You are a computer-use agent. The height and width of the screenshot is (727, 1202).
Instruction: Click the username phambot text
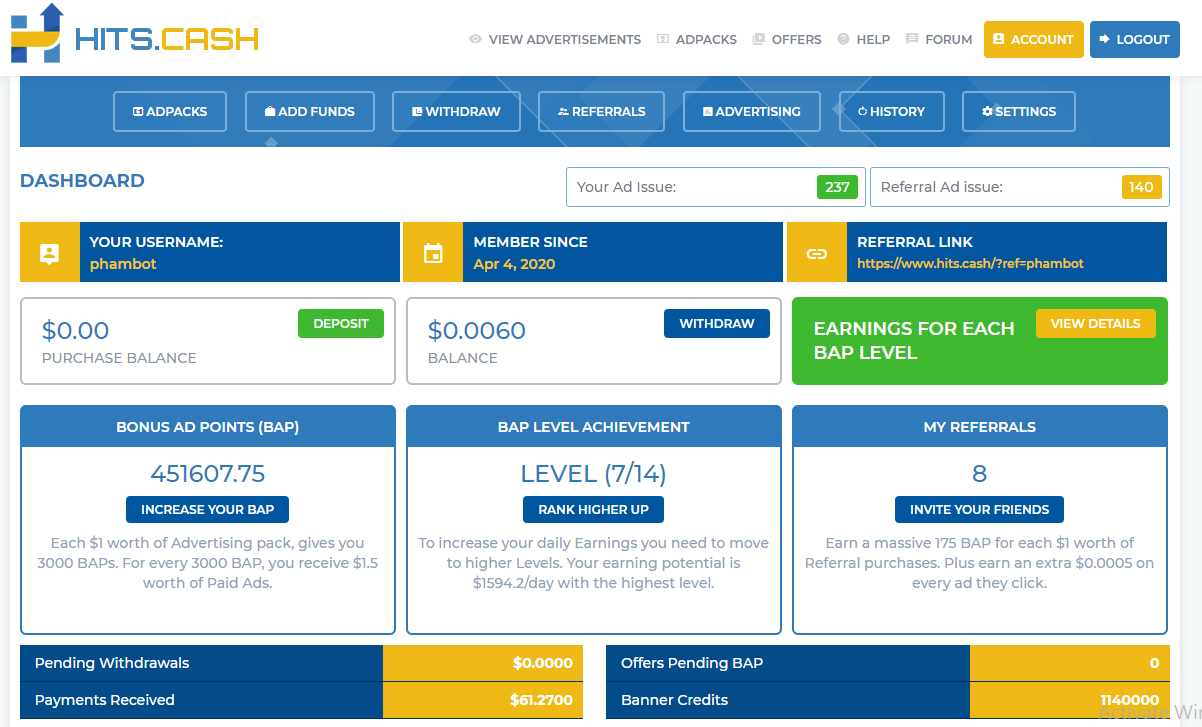(123, 264)
